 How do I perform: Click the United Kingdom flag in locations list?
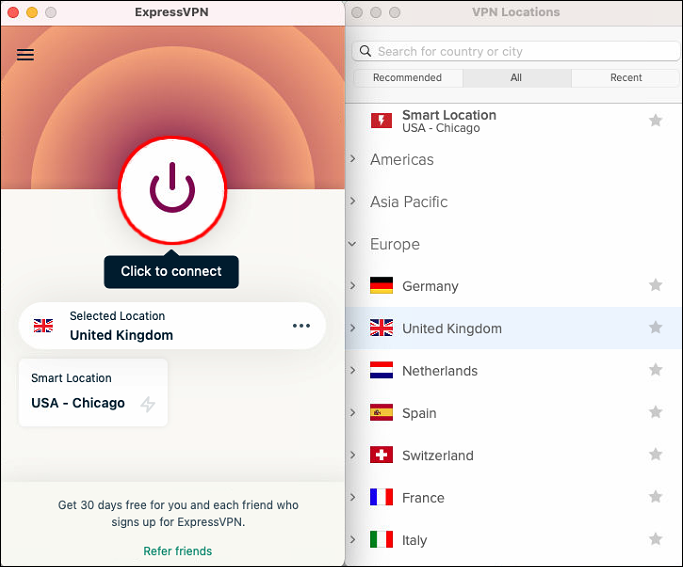pos(381,328)
